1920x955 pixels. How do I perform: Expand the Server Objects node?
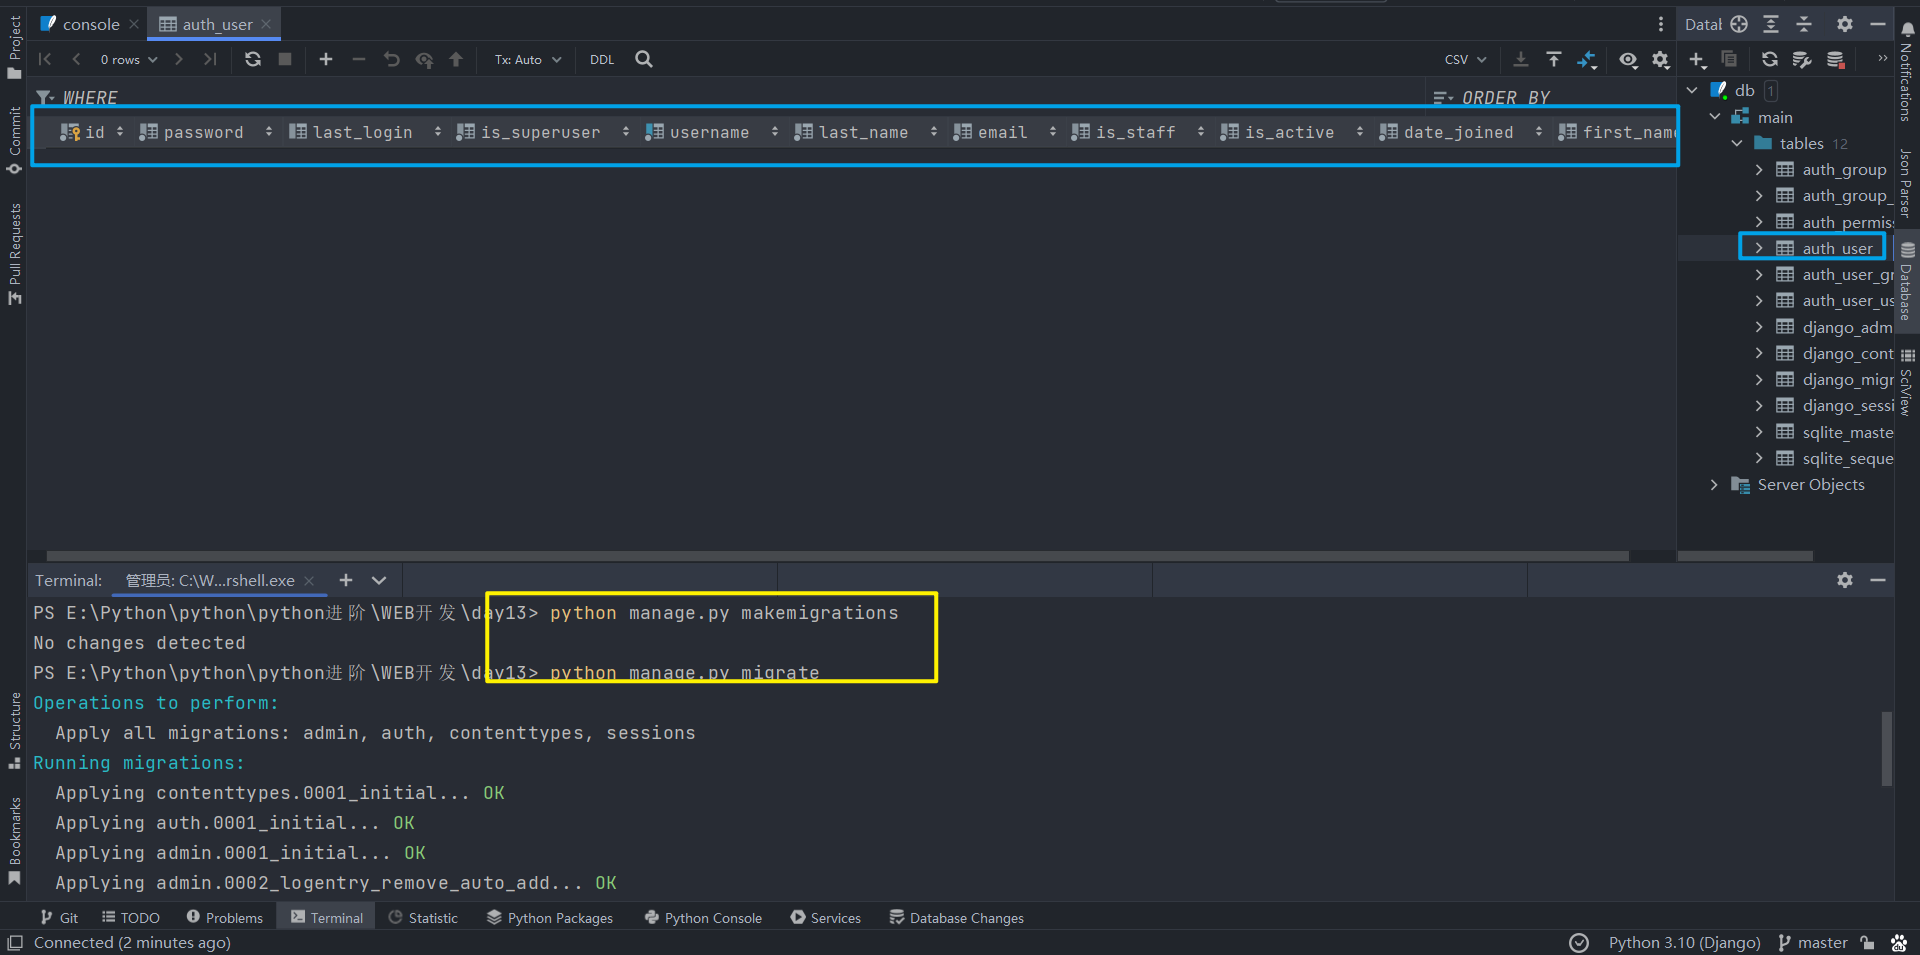(1714, 484)
